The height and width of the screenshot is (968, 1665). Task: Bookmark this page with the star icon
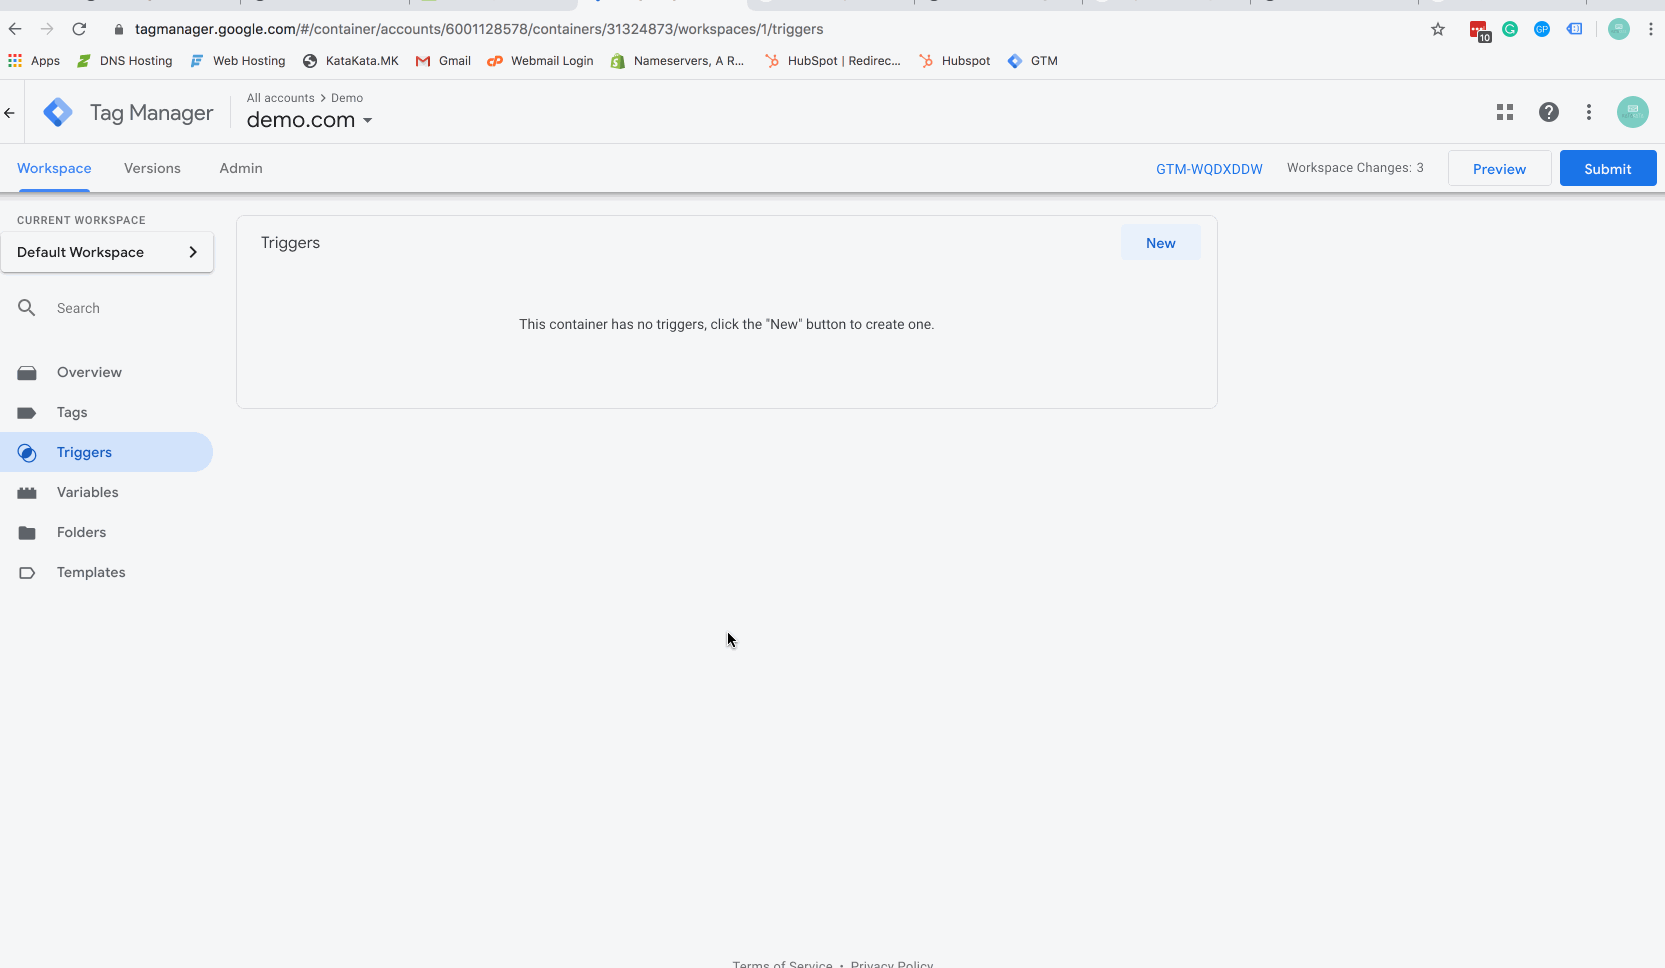tap(1438, 29)
